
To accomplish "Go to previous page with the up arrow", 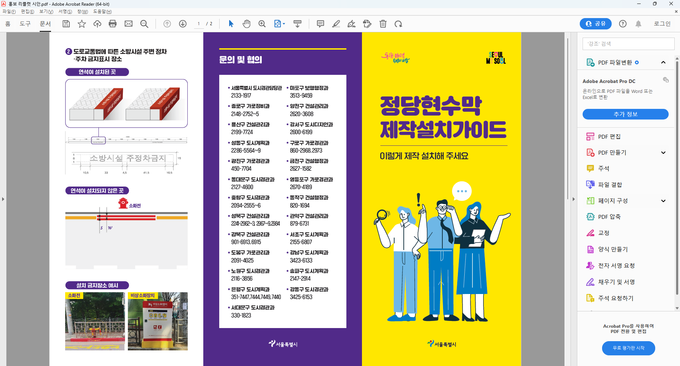I will pos(167,24).
